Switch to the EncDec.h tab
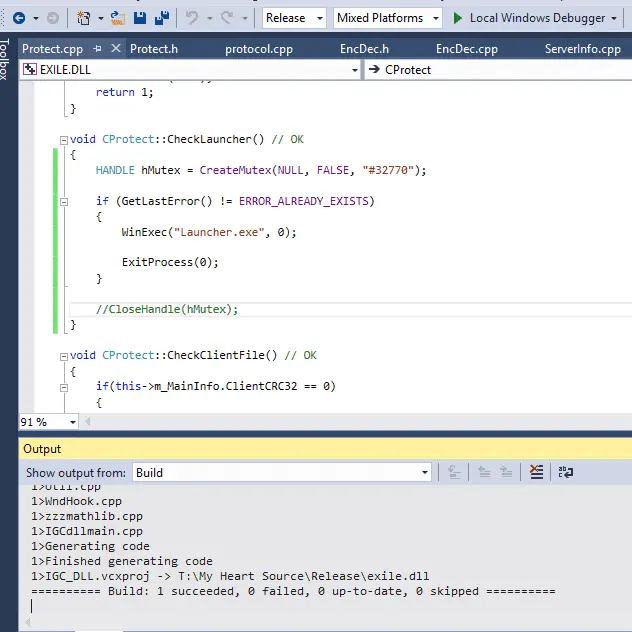This screenshot has width=632, height=632. pyautogui.click(x=364, y=49)
